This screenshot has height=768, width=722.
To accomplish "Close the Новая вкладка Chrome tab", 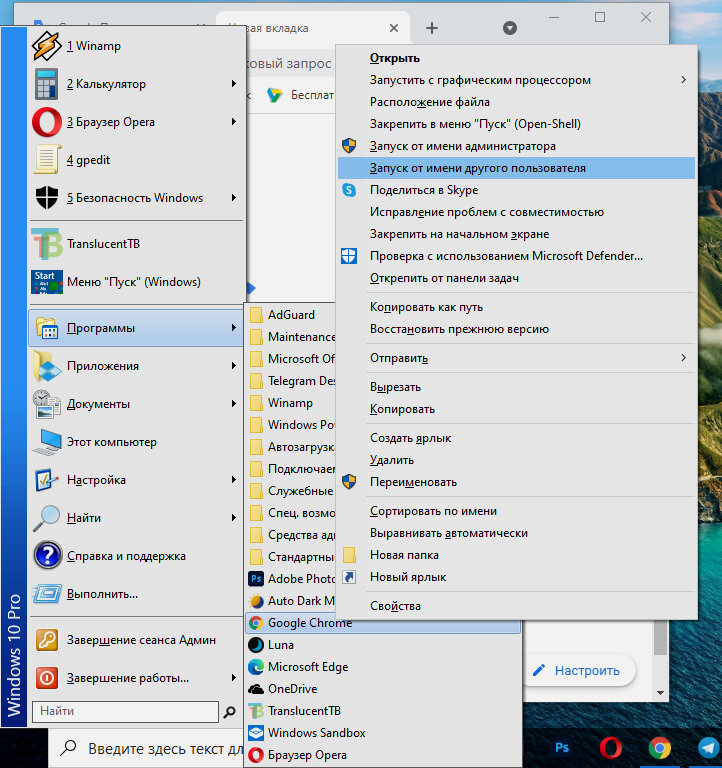I will pyautogui.click(x=394, y=28).
